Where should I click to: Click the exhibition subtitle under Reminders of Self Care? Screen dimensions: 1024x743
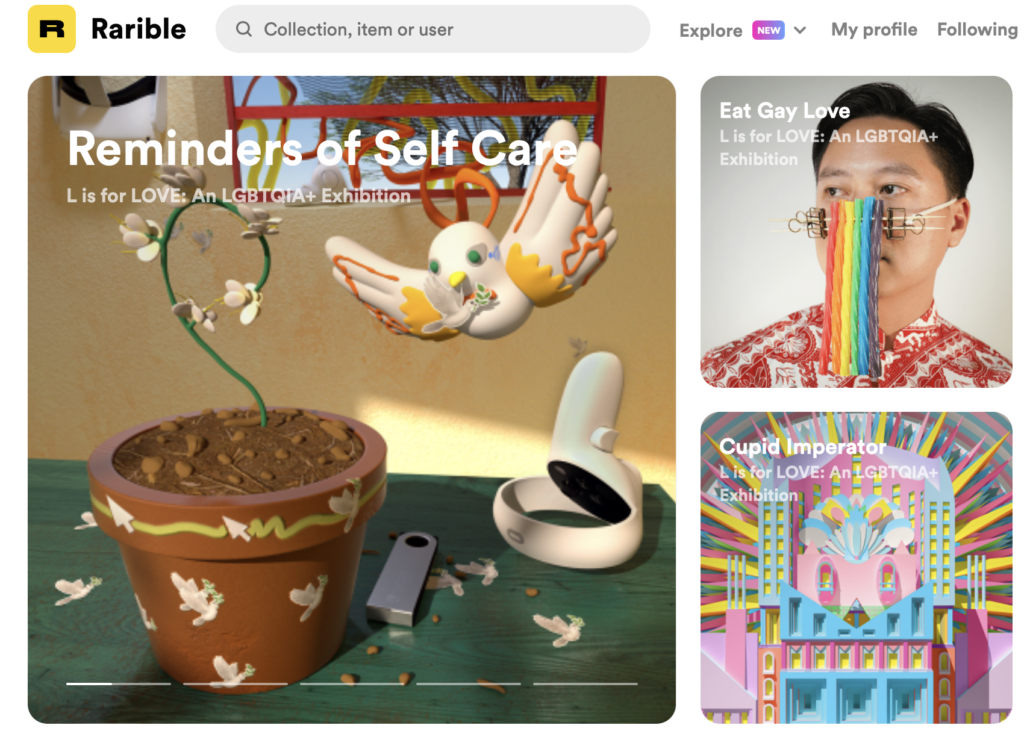pyautogui.click(x=238, y=195)
